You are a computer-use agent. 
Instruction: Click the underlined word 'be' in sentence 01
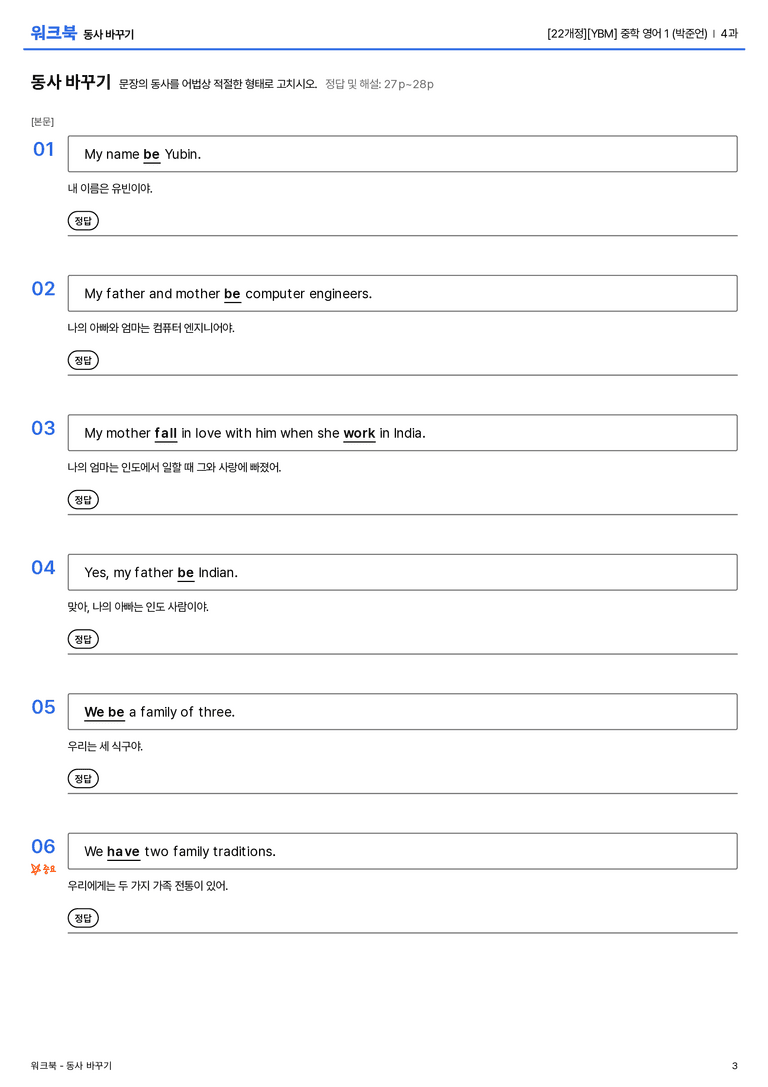(x=151, y=155)
